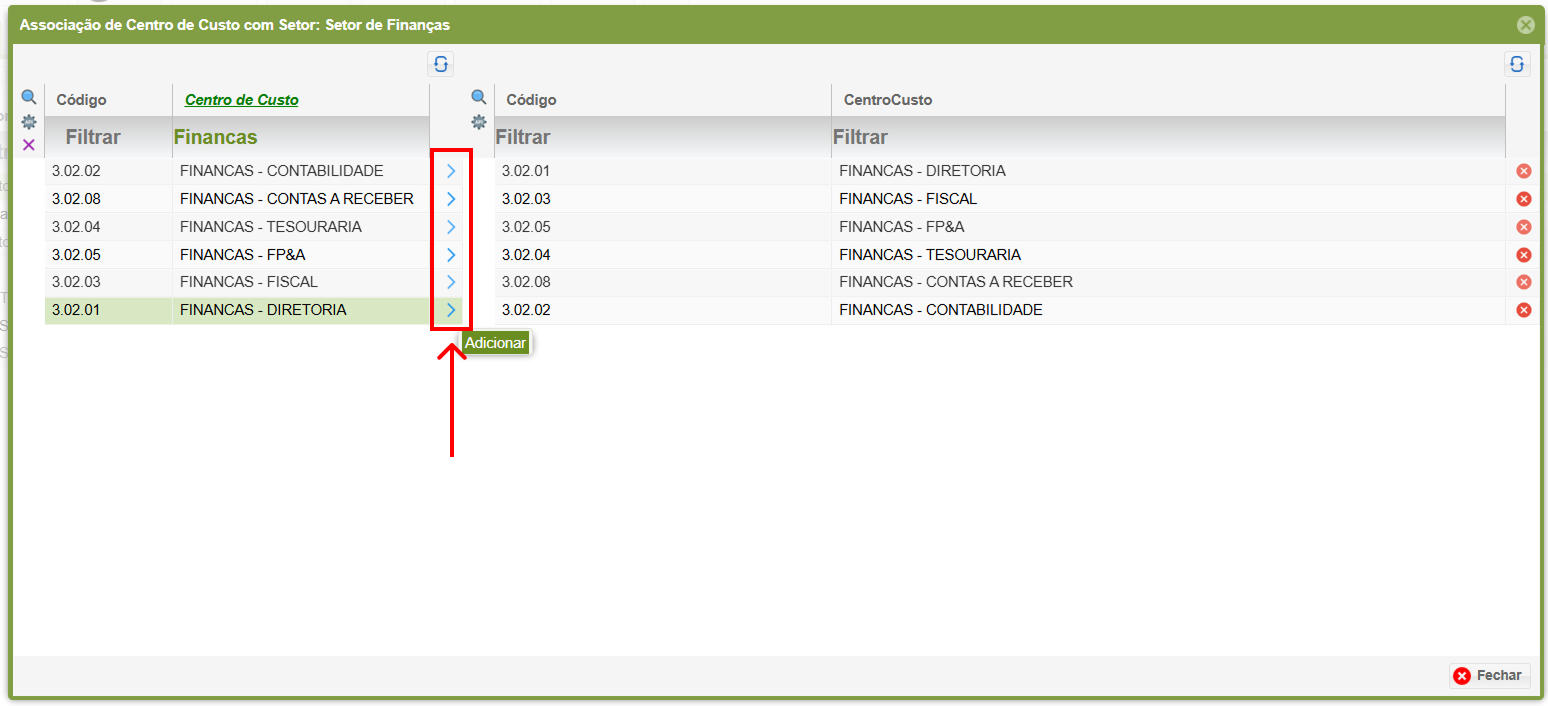
Task: Click the right table search magnifier icon
Action: point(479,97)
